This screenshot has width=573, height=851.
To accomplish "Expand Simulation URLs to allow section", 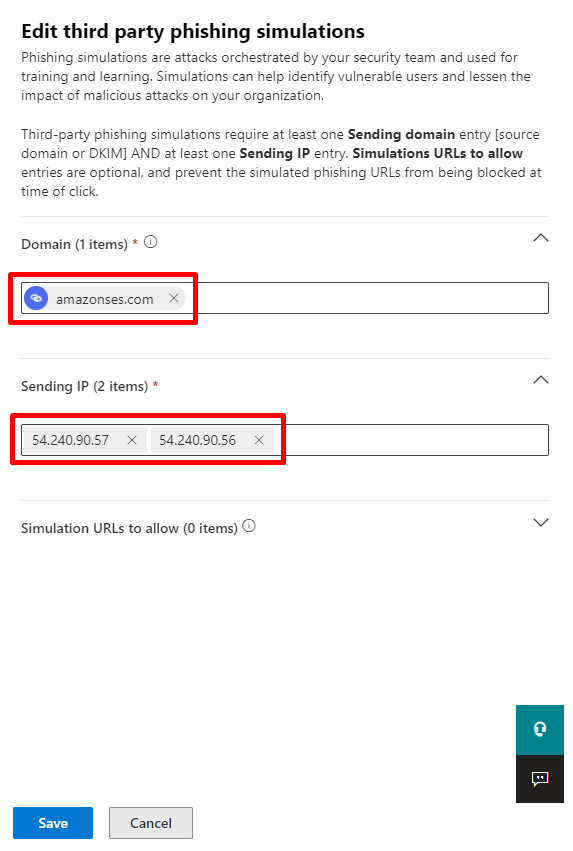I will tap(540, 523).
